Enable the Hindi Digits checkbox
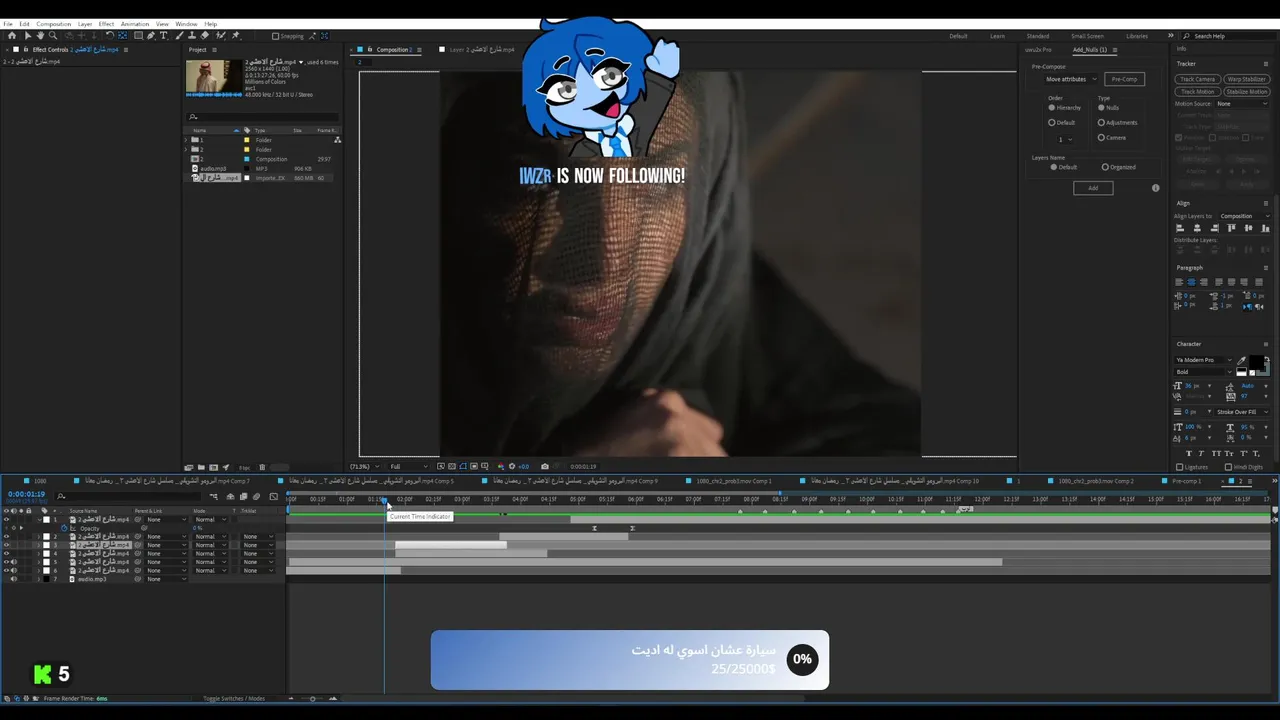 coord(1228,467)
